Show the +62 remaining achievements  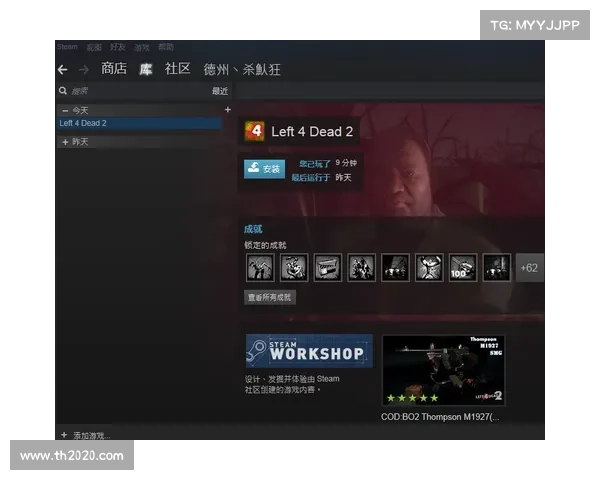click(530, 268)
